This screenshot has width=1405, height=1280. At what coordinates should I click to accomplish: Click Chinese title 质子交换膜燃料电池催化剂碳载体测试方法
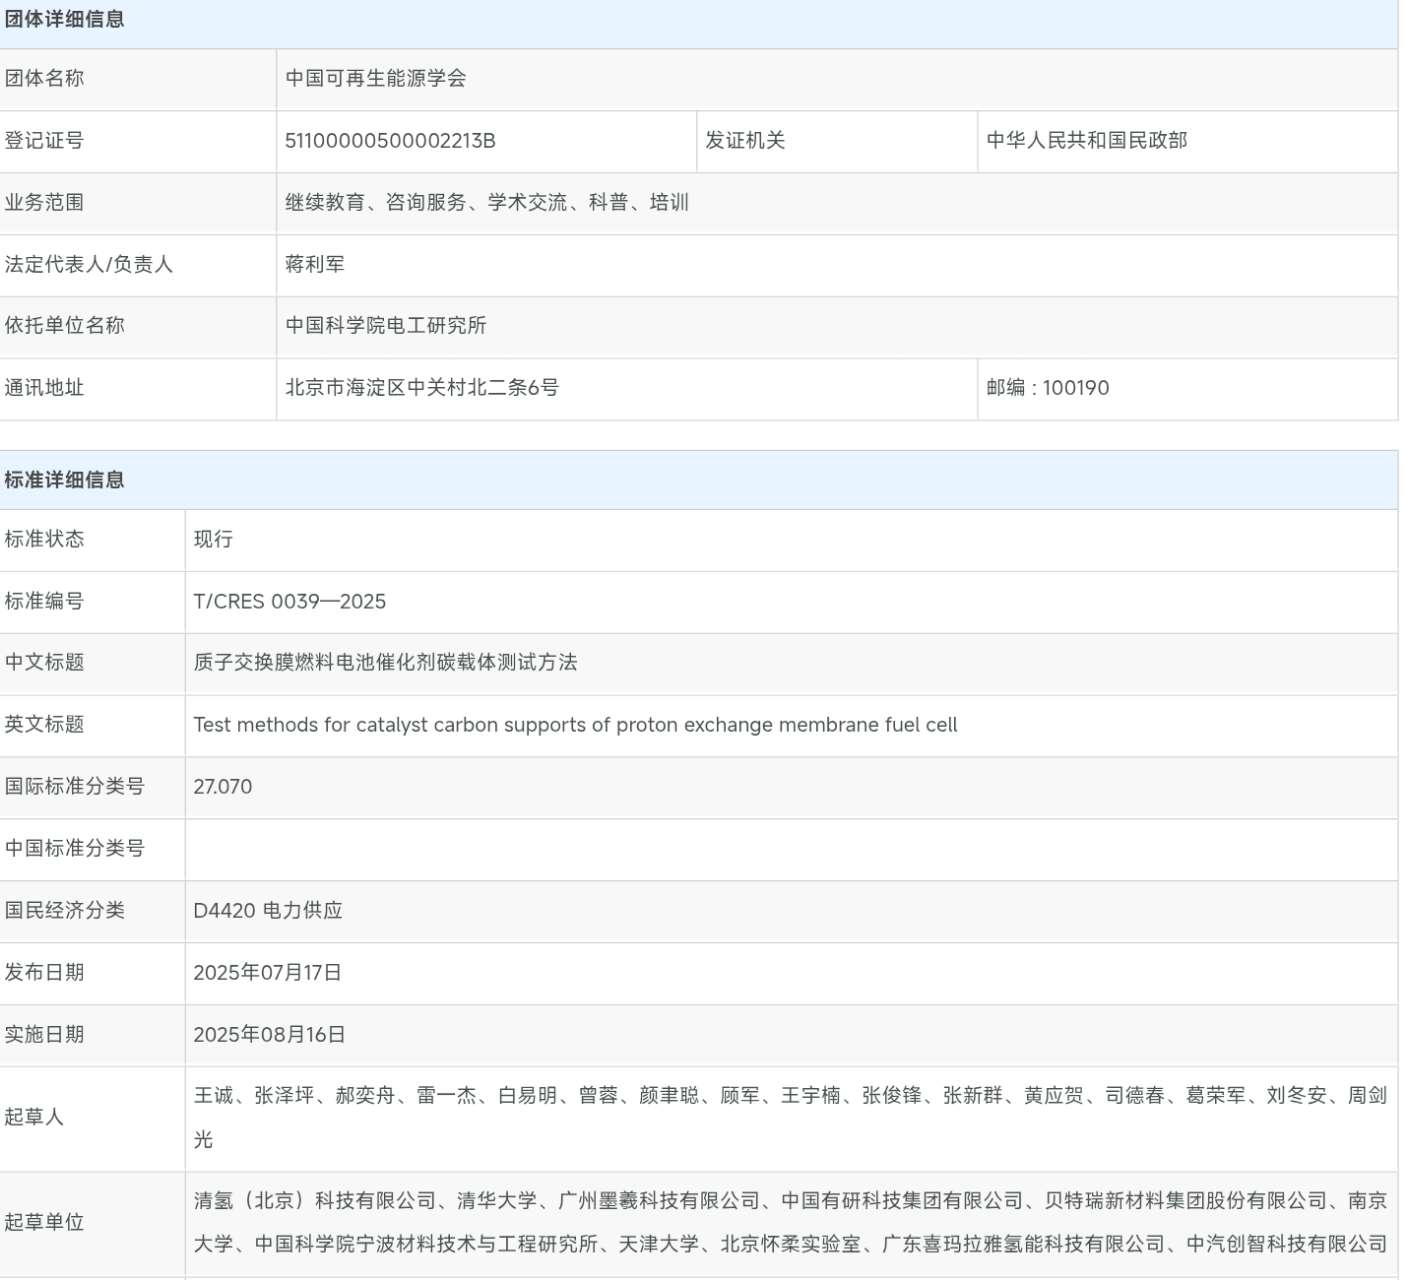[386, 662]
